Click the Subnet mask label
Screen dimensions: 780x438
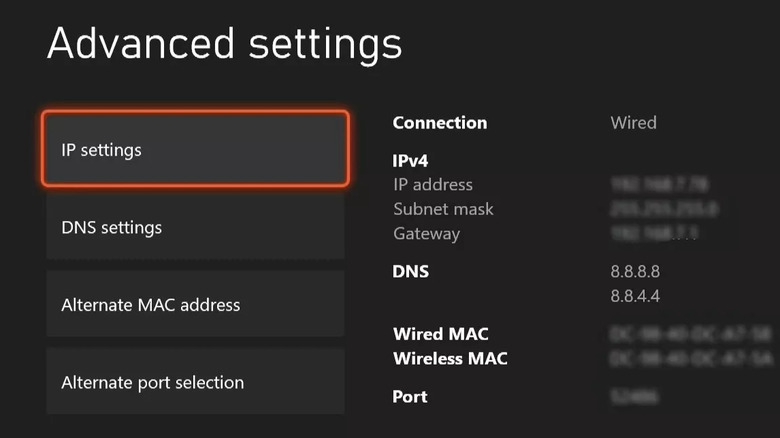(x=443, y=209)
